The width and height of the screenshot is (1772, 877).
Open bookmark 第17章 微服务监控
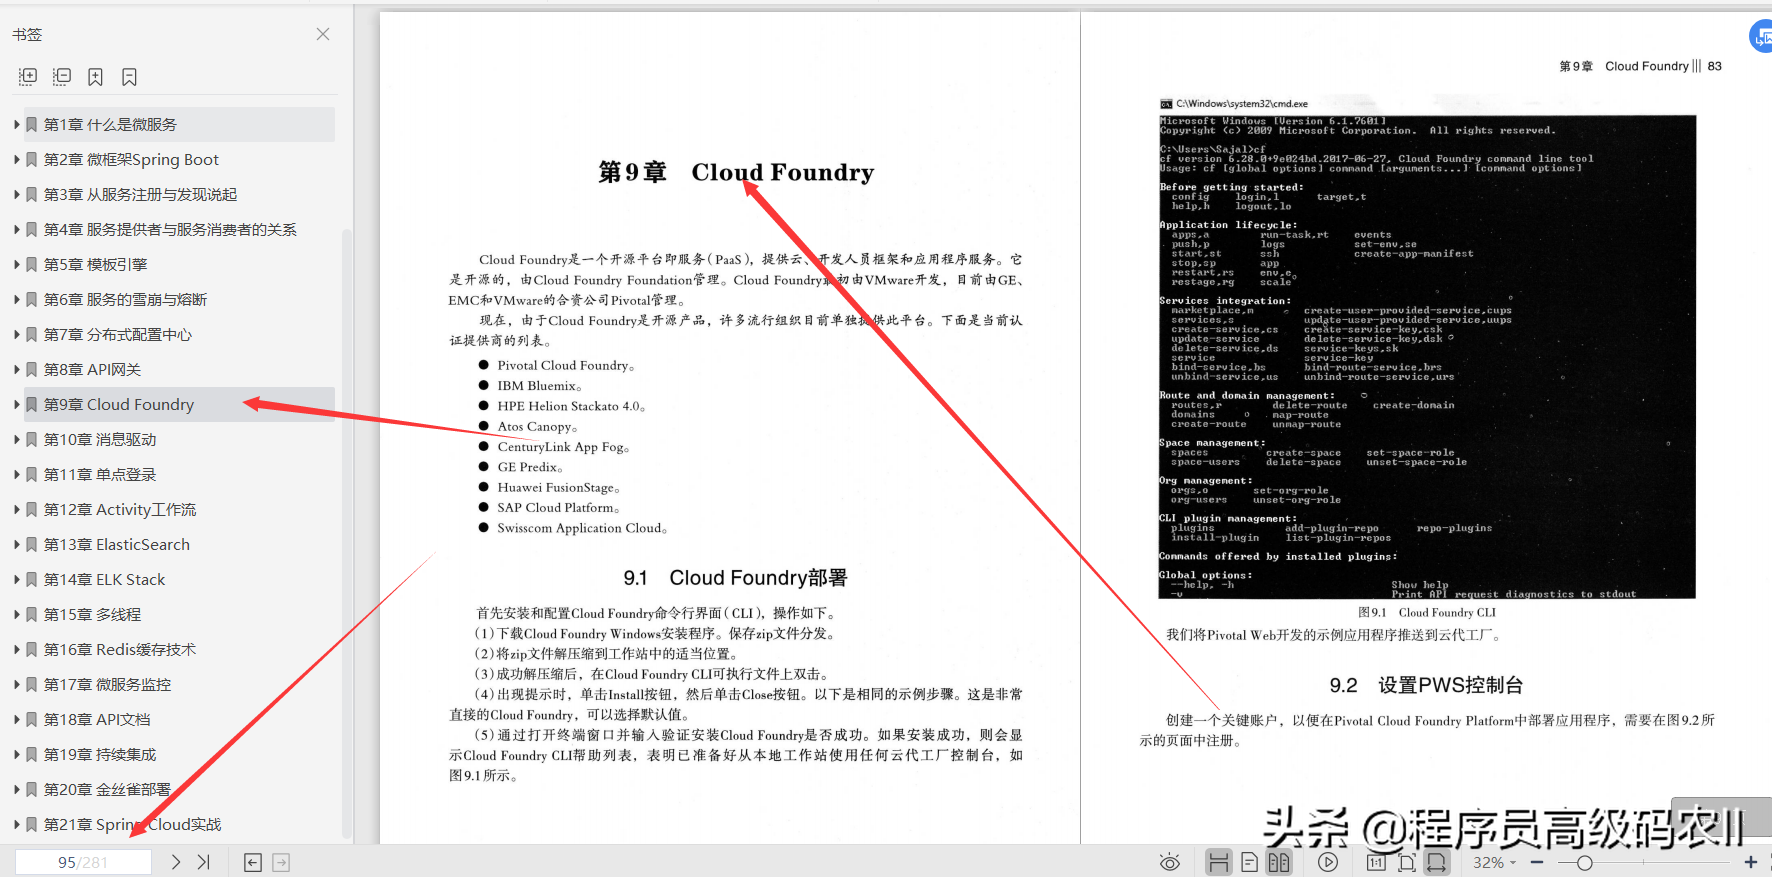point(107,685)
